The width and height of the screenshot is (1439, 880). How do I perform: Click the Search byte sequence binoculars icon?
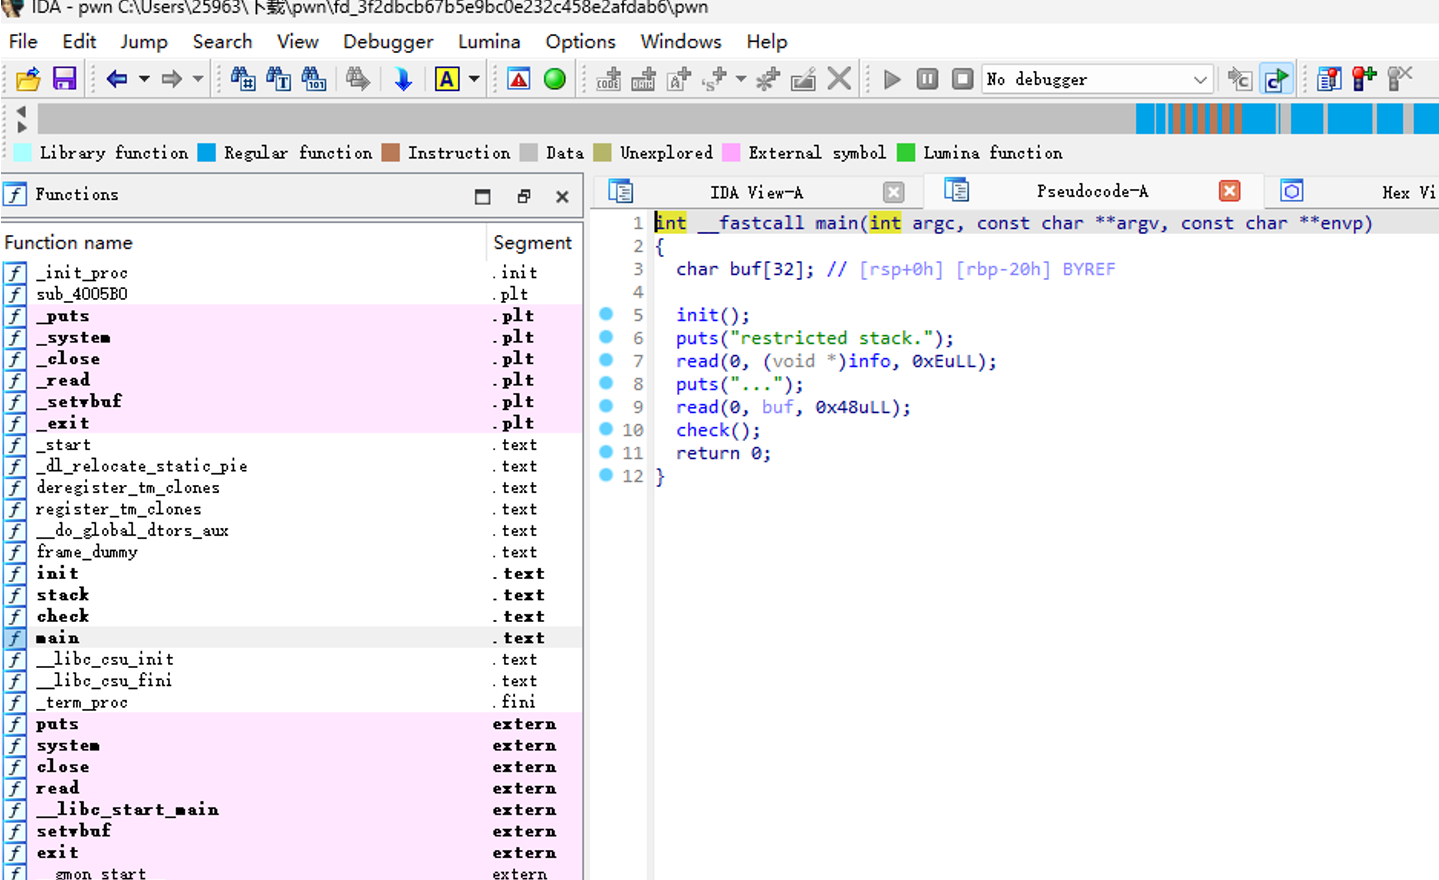[314, 79]
